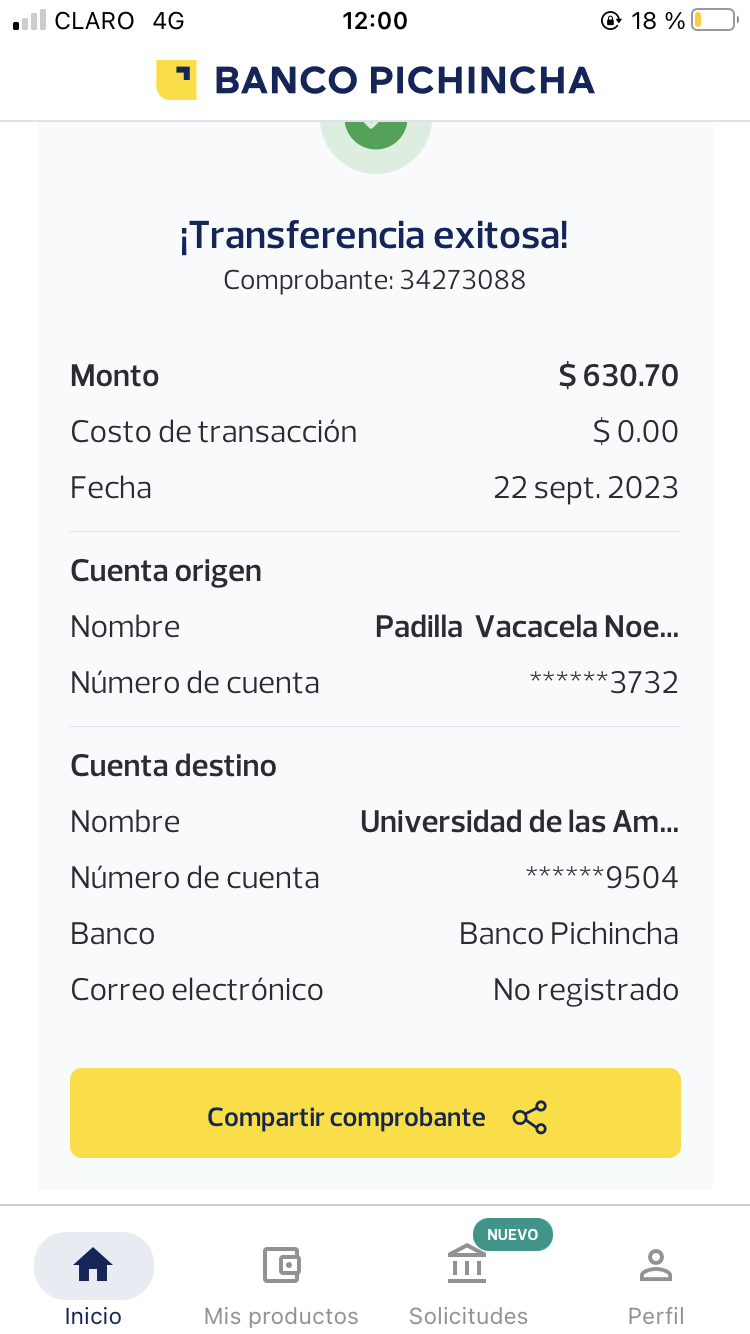Tap the destination account number ending 9504
750x1334 pixels.
coord(602,878)
